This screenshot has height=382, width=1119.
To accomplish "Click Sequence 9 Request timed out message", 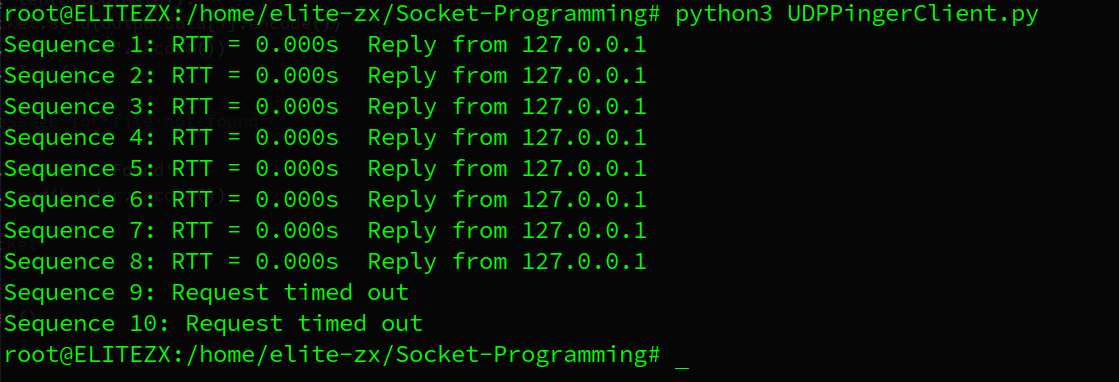I will [290, 293].
